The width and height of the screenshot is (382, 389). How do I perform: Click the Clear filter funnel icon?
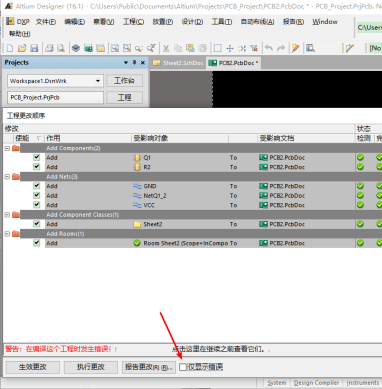coord(254,48)
